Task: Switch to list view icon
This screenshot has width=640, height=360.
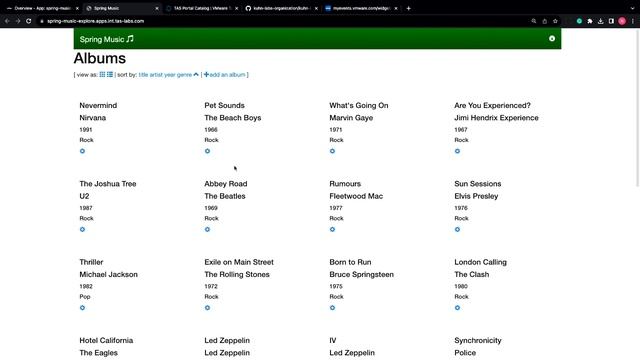Action: click(110, 74)
